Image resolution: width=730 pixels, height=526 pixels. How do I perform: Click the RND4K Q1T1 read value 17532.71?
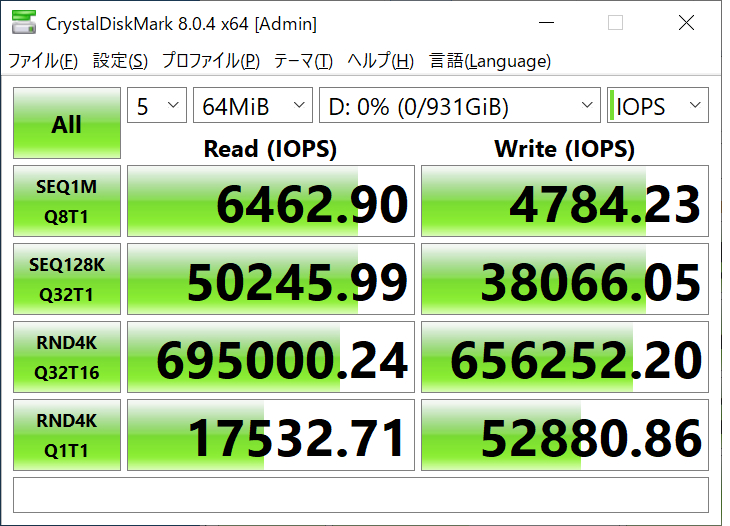(270, 435)
